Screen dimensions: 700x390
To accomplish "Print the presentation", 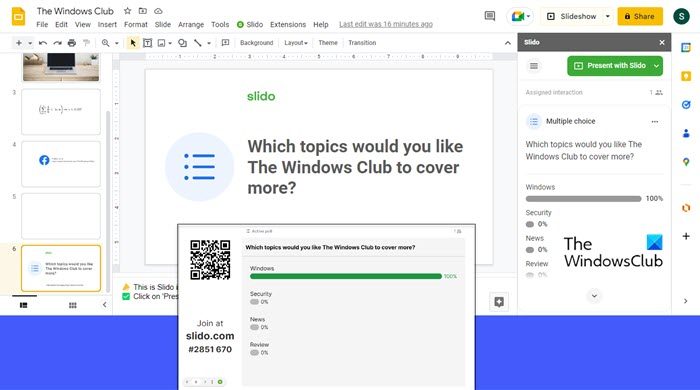I will [x=72, y=43].
